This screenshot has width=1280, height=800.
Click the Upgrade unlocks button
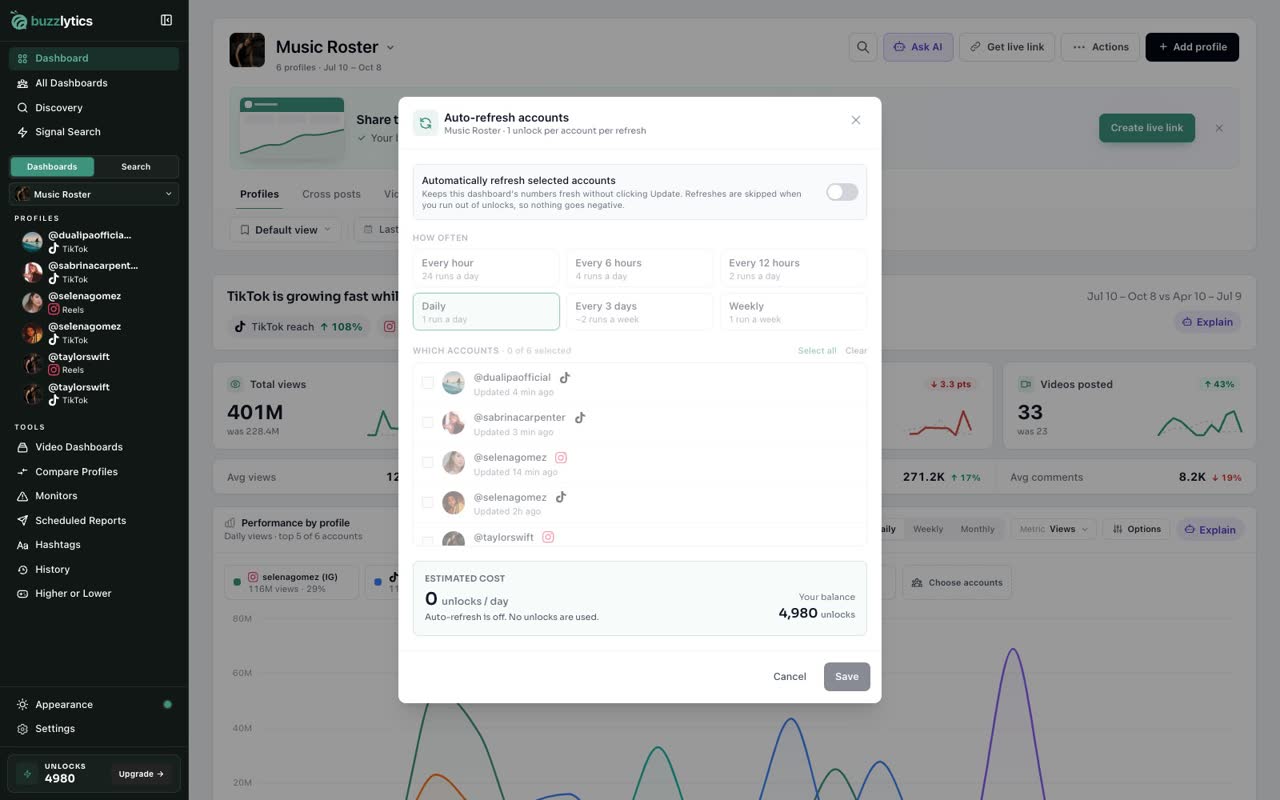(141, 774)
